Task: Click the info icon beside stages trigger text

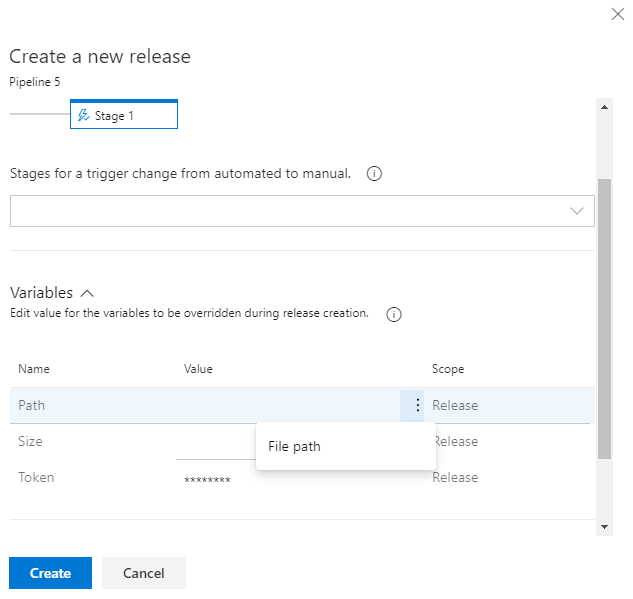Action: pyautogui.click(x=374, y=174)
